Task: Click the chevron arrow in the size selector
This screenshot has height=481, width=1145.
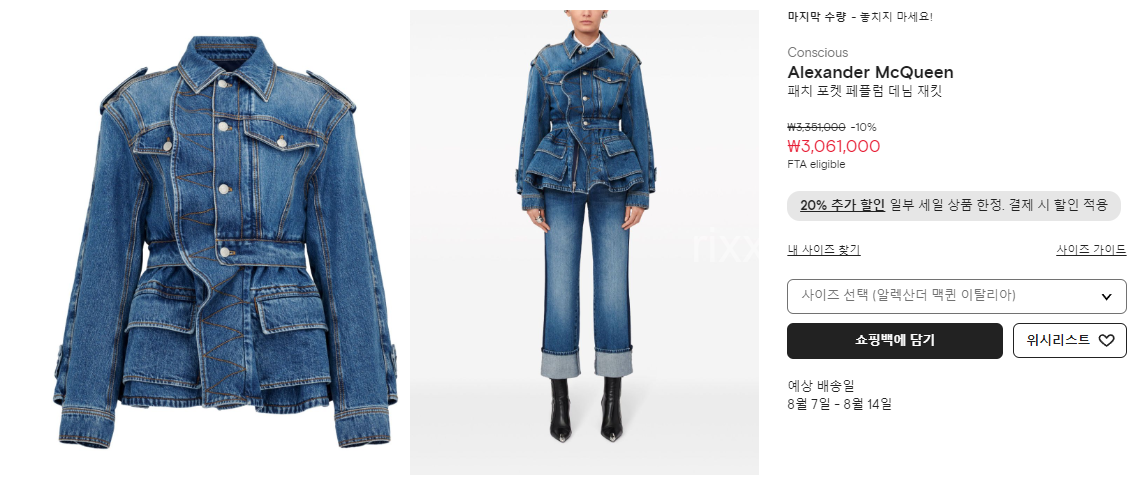Action: (1106, 296)
